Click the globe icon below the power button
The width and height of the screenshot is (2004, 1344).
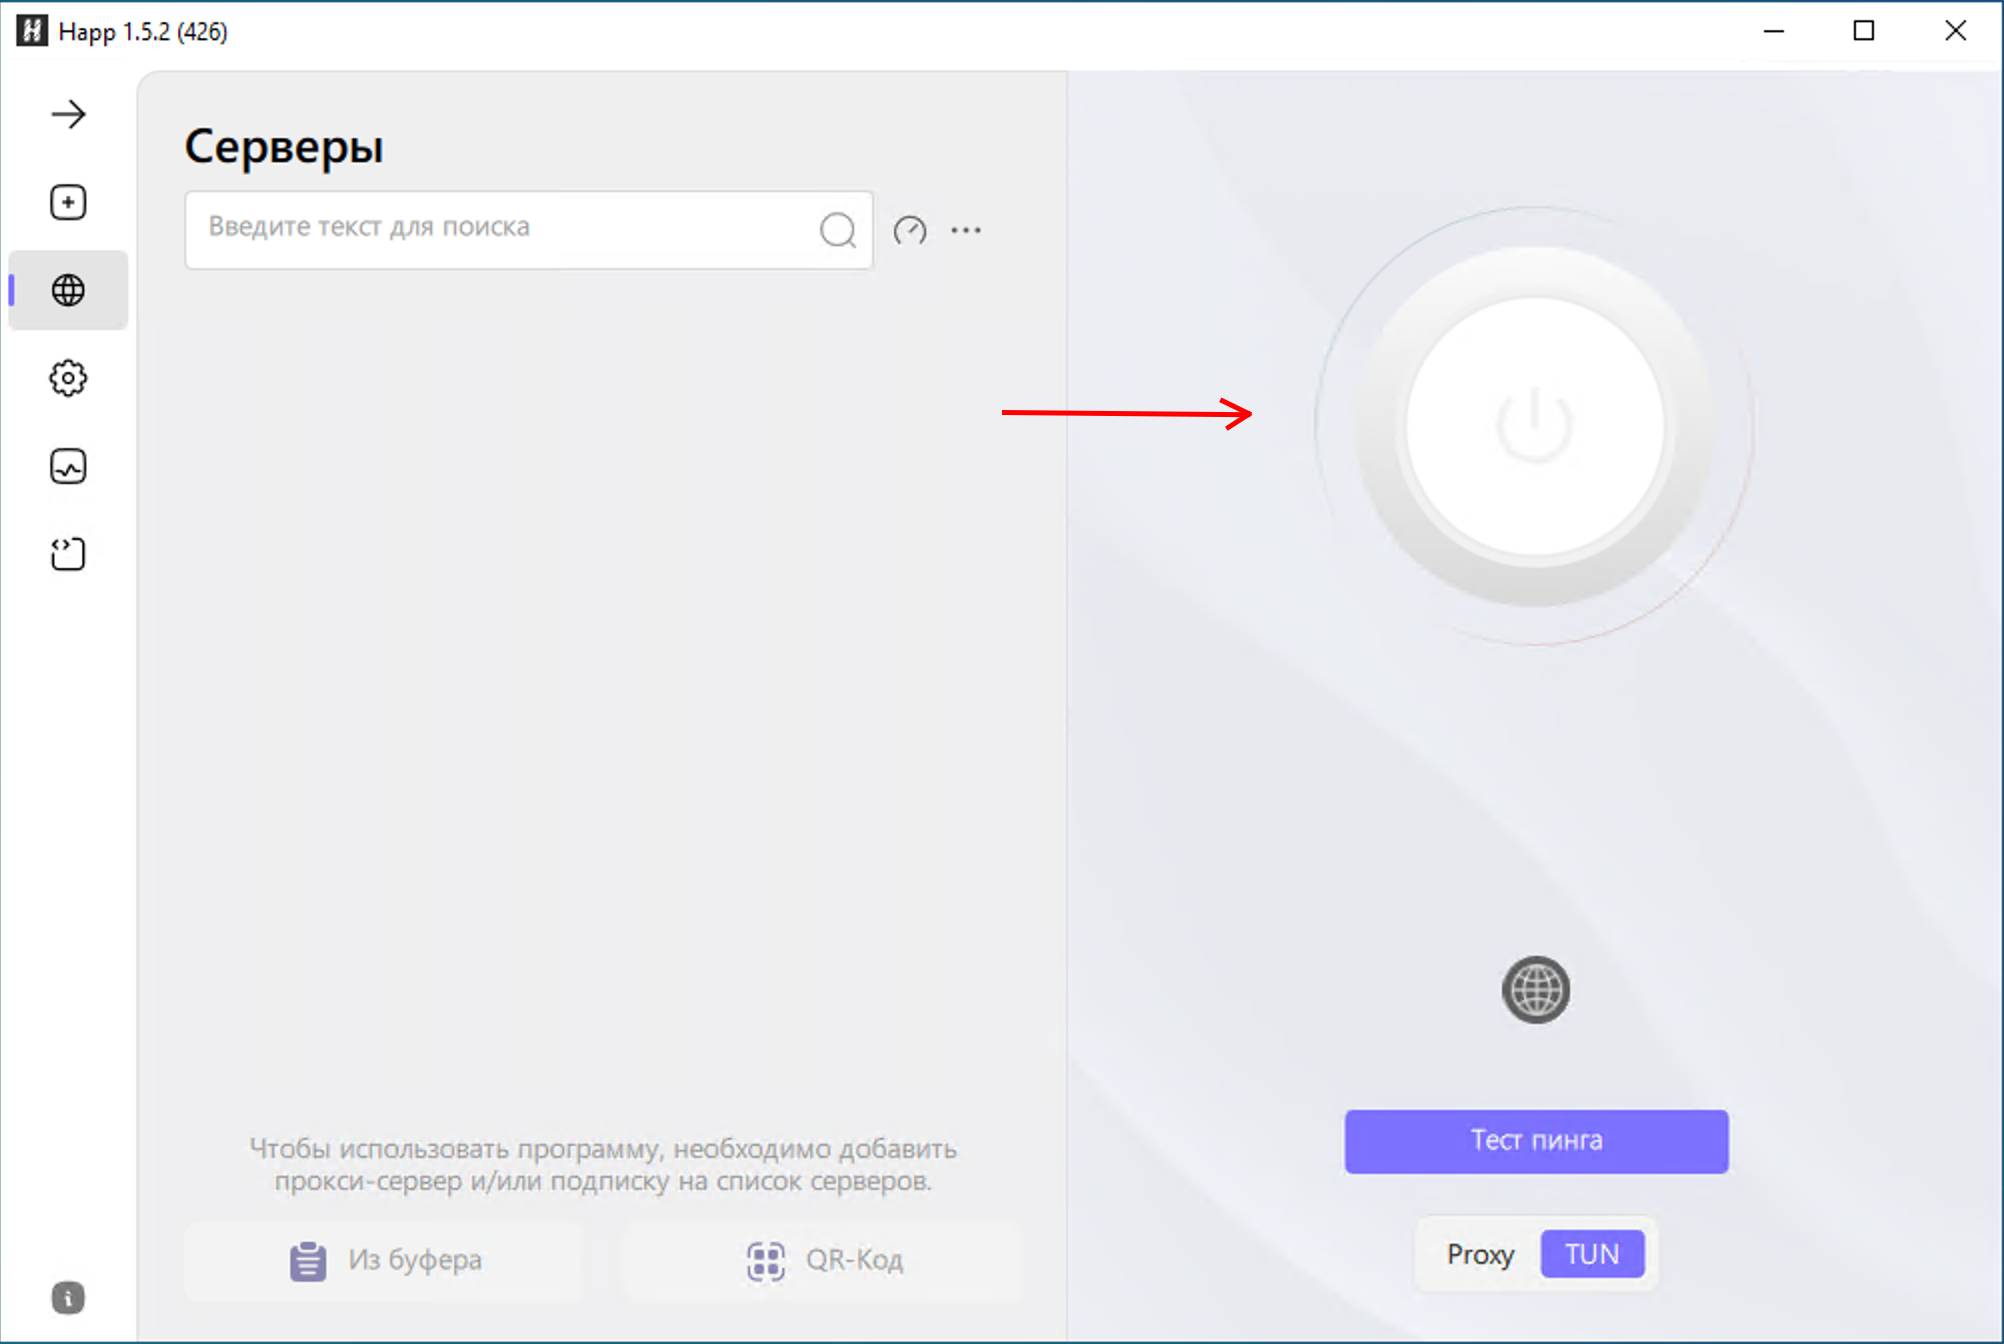click(1535, 991)
